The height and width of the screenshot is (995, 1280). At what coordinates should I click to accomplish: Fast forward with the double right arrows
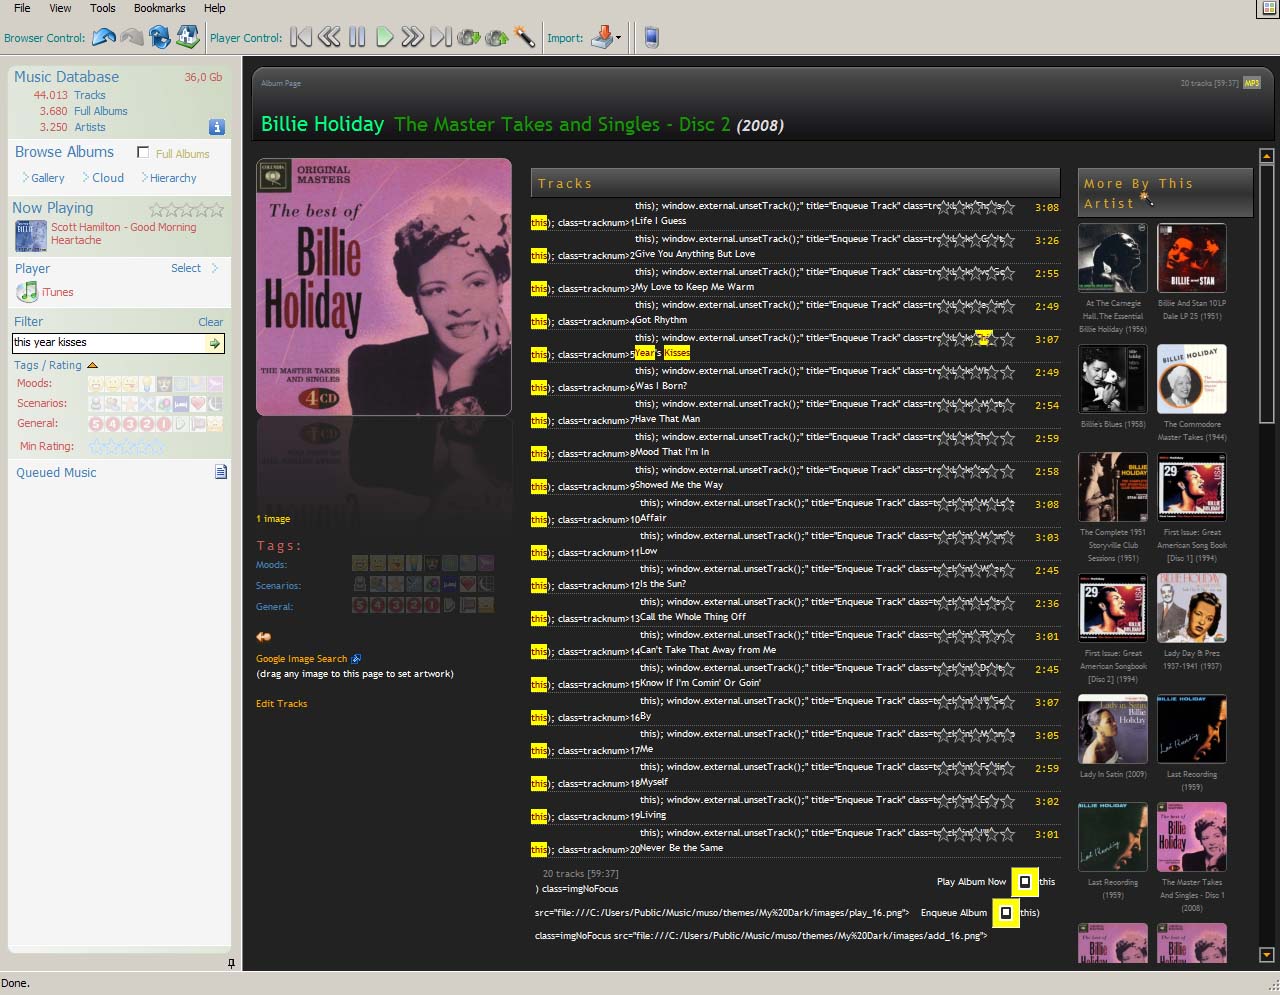click(412, 37)
